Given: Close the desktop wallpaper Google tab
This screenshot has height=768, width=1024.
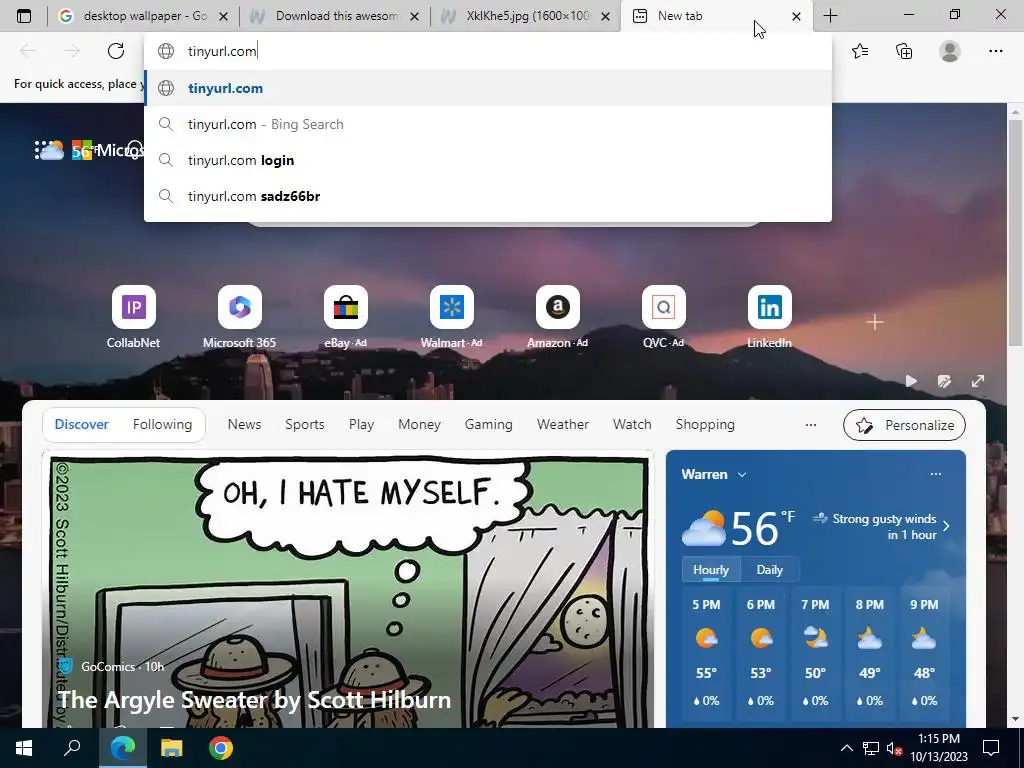Looking at the screenshot, I should coord(223,16).
